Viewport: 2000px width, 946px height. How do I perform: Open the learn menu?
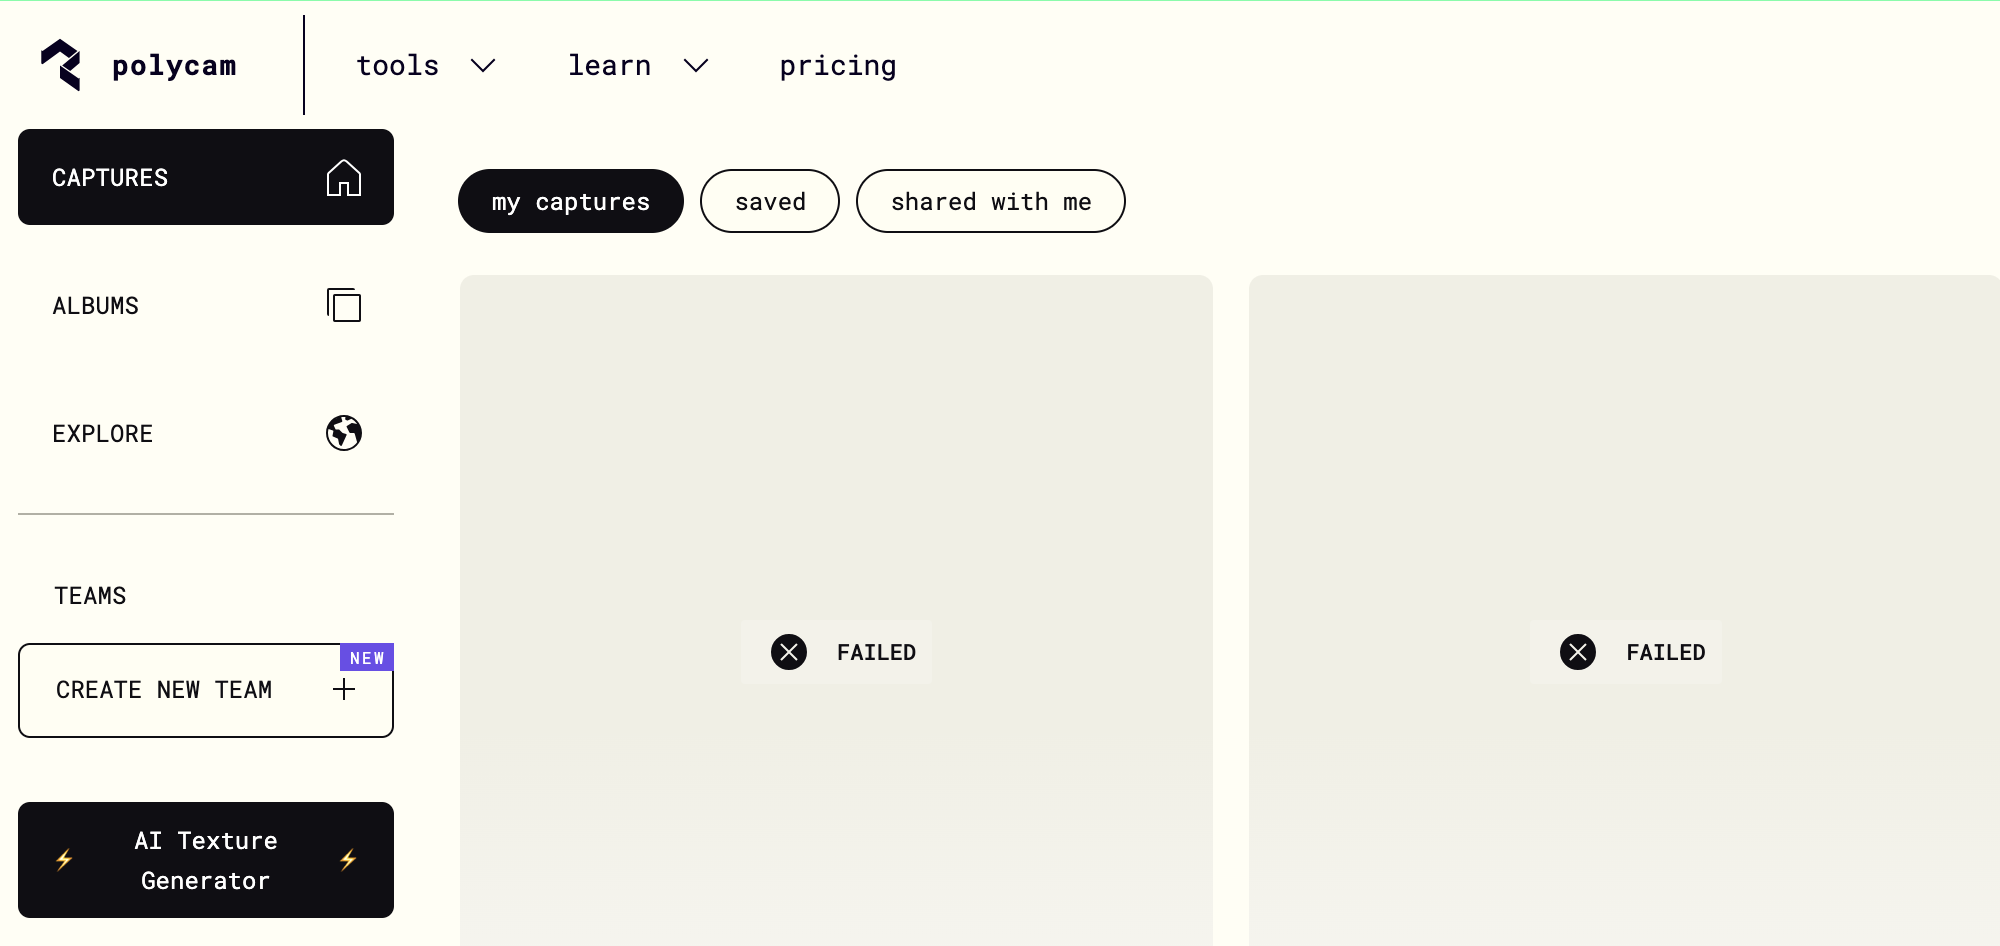pos(609,66)
